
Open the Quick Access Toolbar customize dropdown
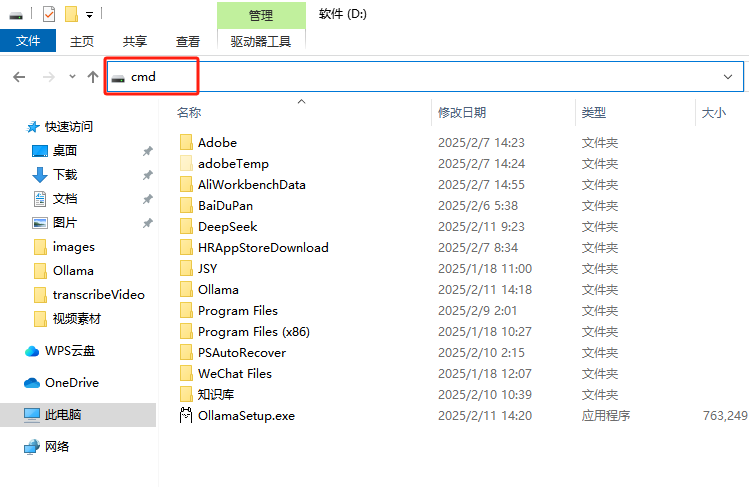click(89, 15)
